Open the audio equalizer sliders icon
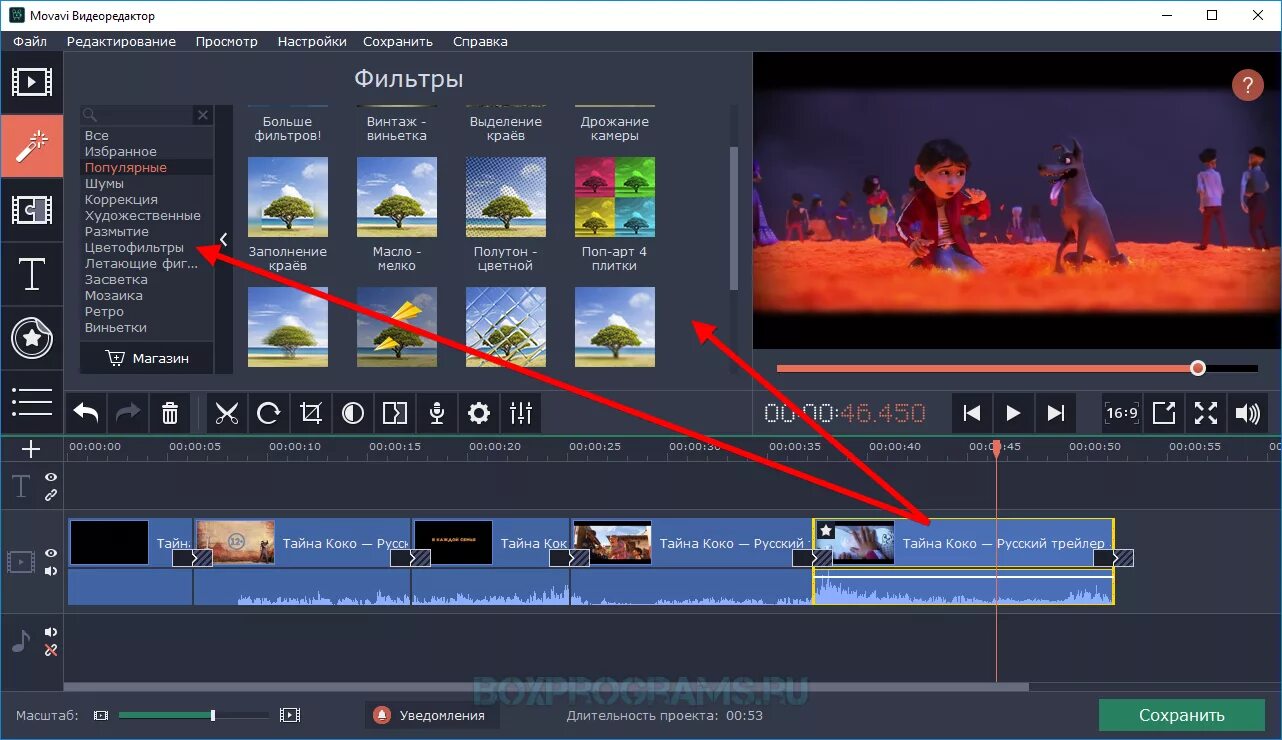This screenshot has height=740, width=1282. pyautogui.click(x=521, y=413)
